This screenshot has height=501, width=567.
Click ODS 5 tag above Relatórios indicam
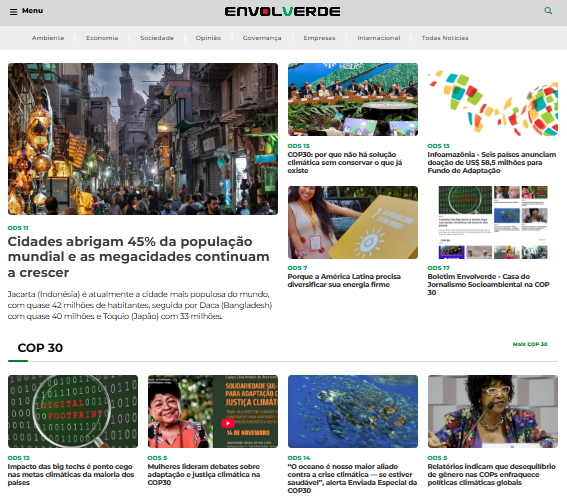(x=437, y=458)
